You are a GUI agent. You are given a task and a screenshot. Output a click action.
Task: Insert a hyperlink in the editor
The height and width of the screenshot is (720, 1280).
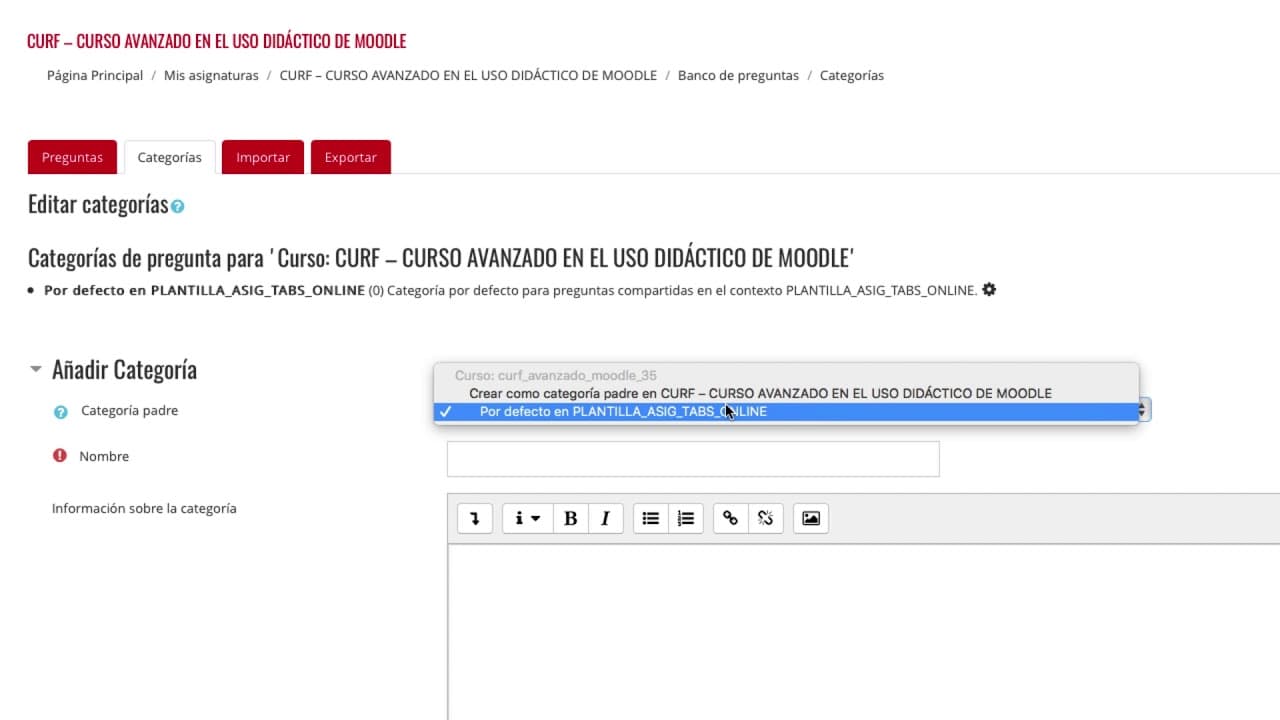730,518
